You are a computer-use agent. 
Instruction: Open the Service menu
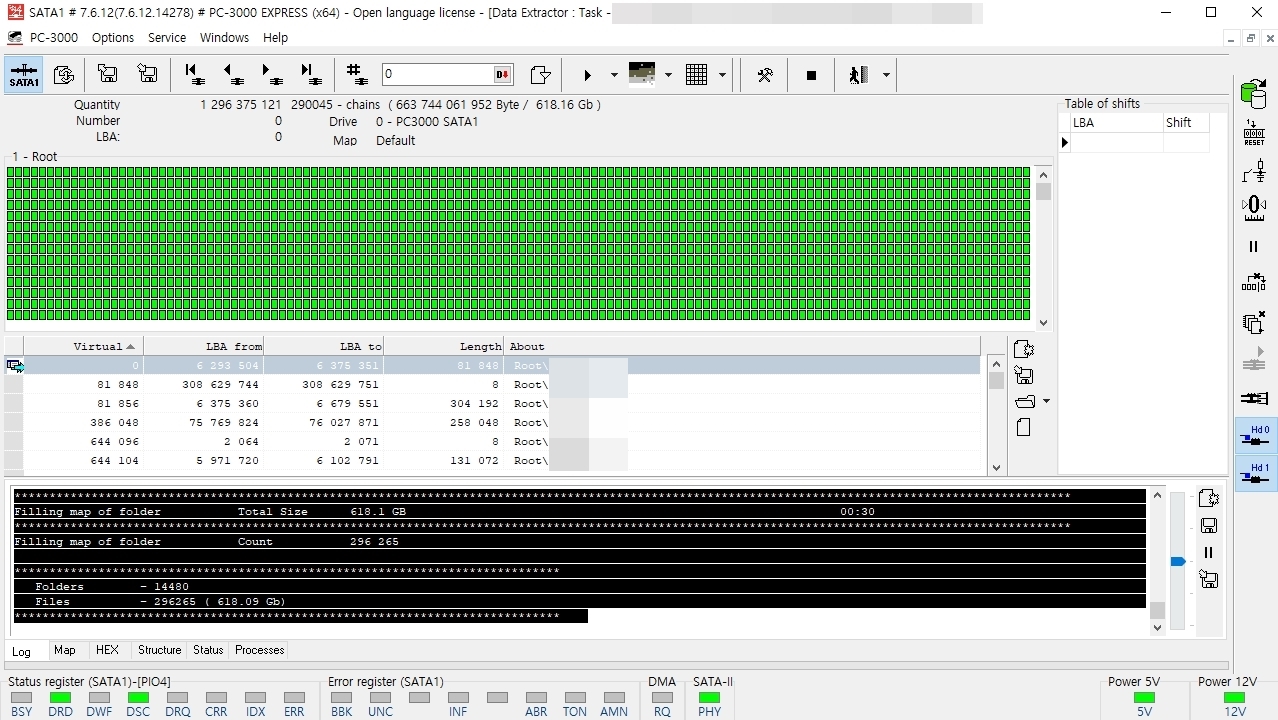coord(167,37)
